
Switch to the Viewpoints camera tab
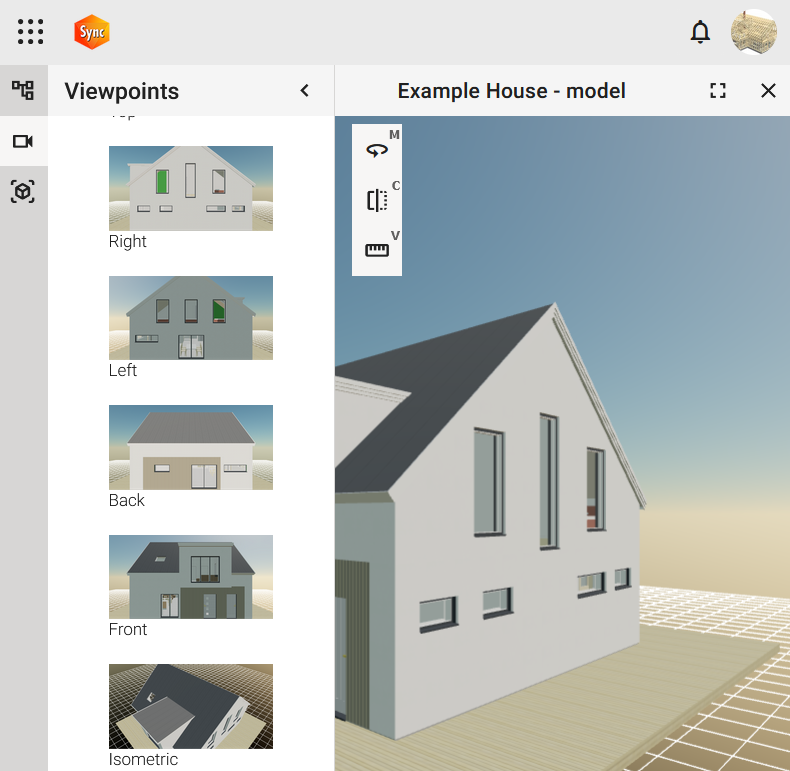(23, 141)
